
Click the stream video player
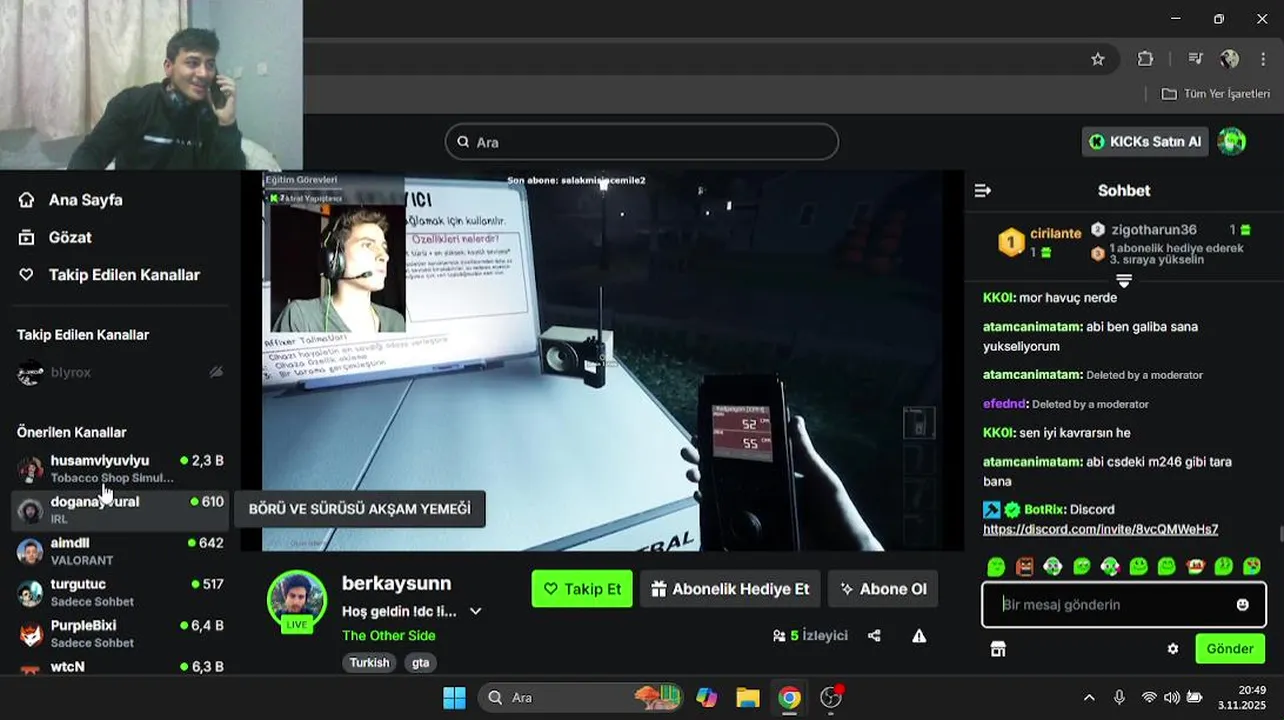tap(601, 360)
